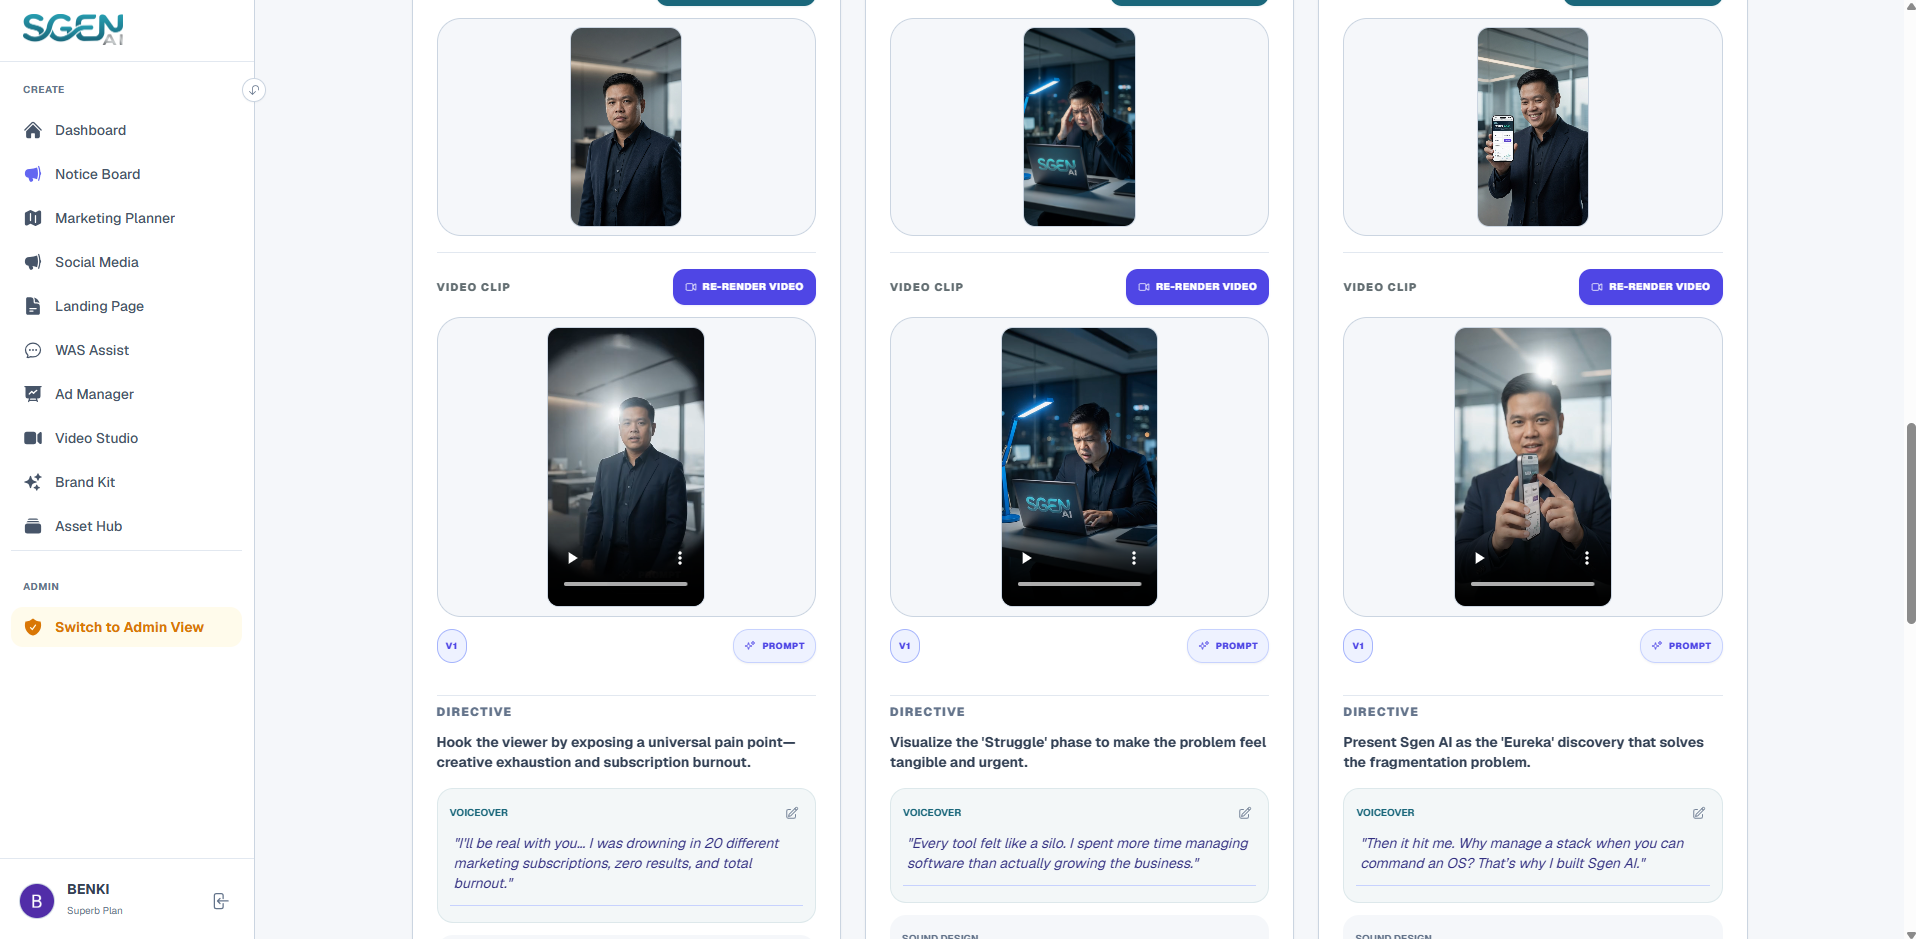Click the WAS Assist chat bubble icon
The width and height of the screenshot is (1916, 939).
point(33,350)
